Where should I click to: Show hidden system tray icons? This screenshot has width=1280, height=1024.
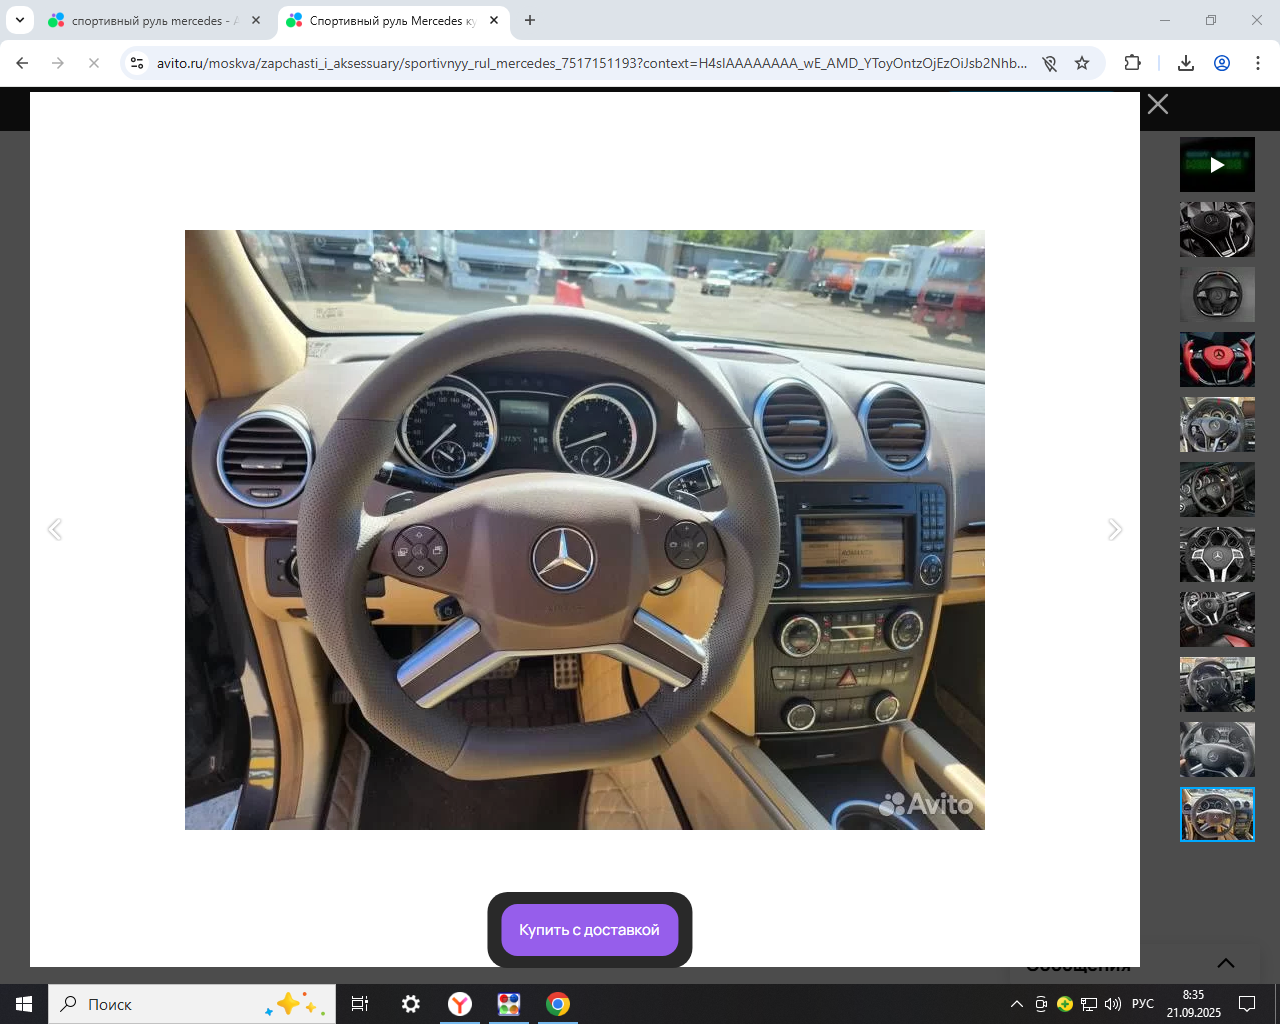point(1017,1004)
